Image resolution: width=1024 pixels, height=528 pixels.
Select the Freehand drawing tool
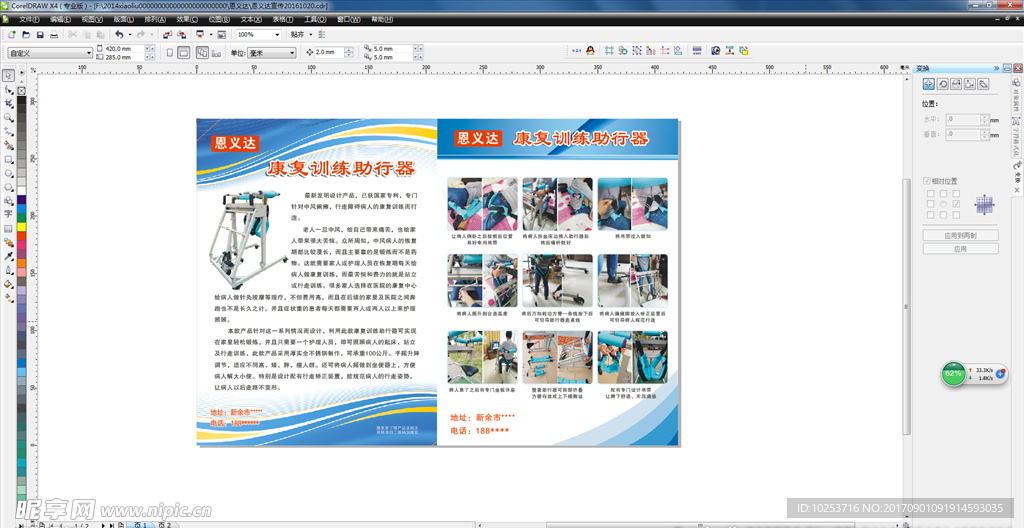coord(8,131)
